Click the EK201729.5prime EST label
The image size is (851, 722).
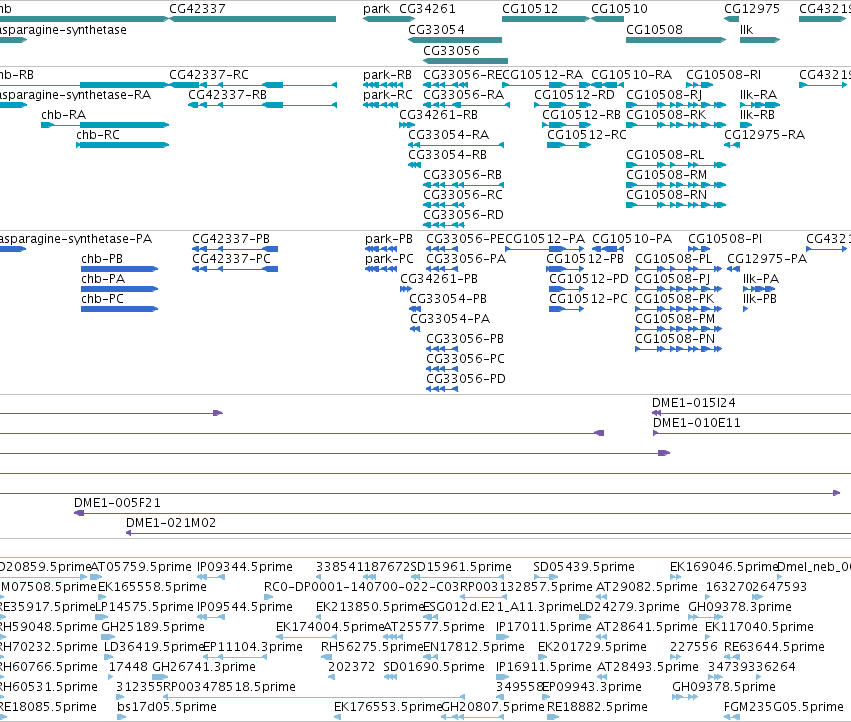[592, 647]
